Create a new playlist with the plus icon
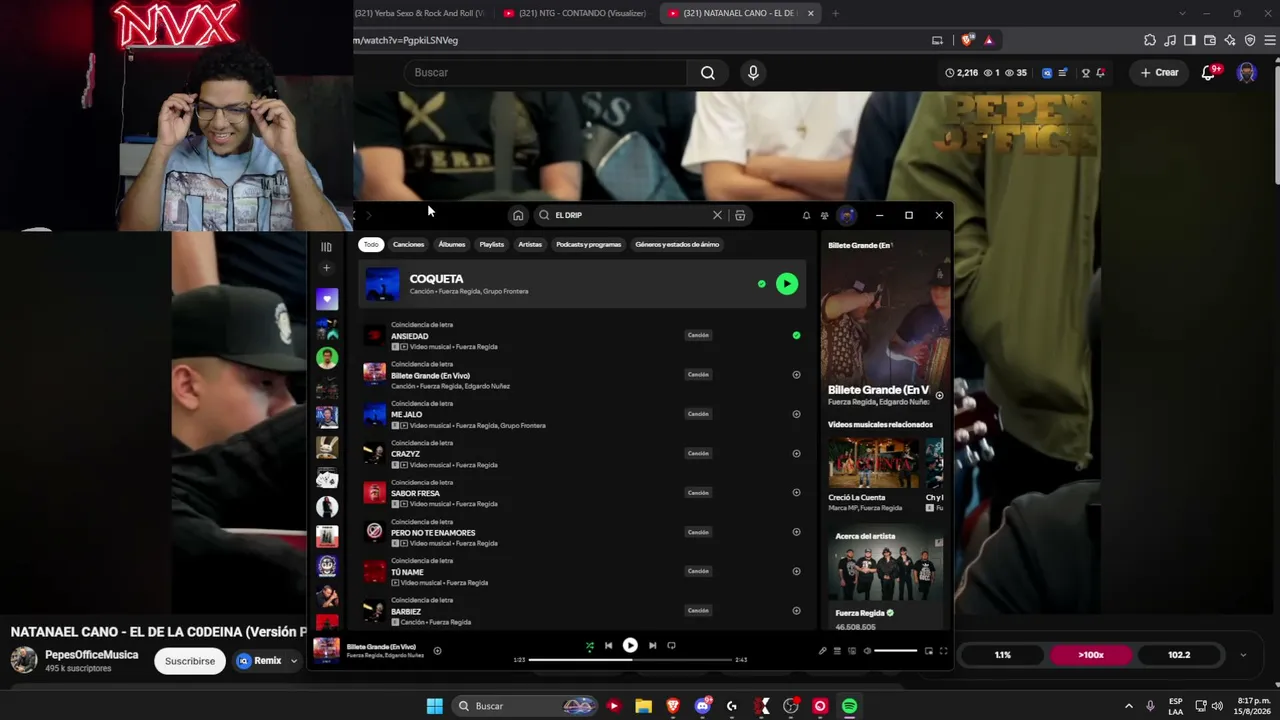1280x720 pixels. click(x=326, y=268)
